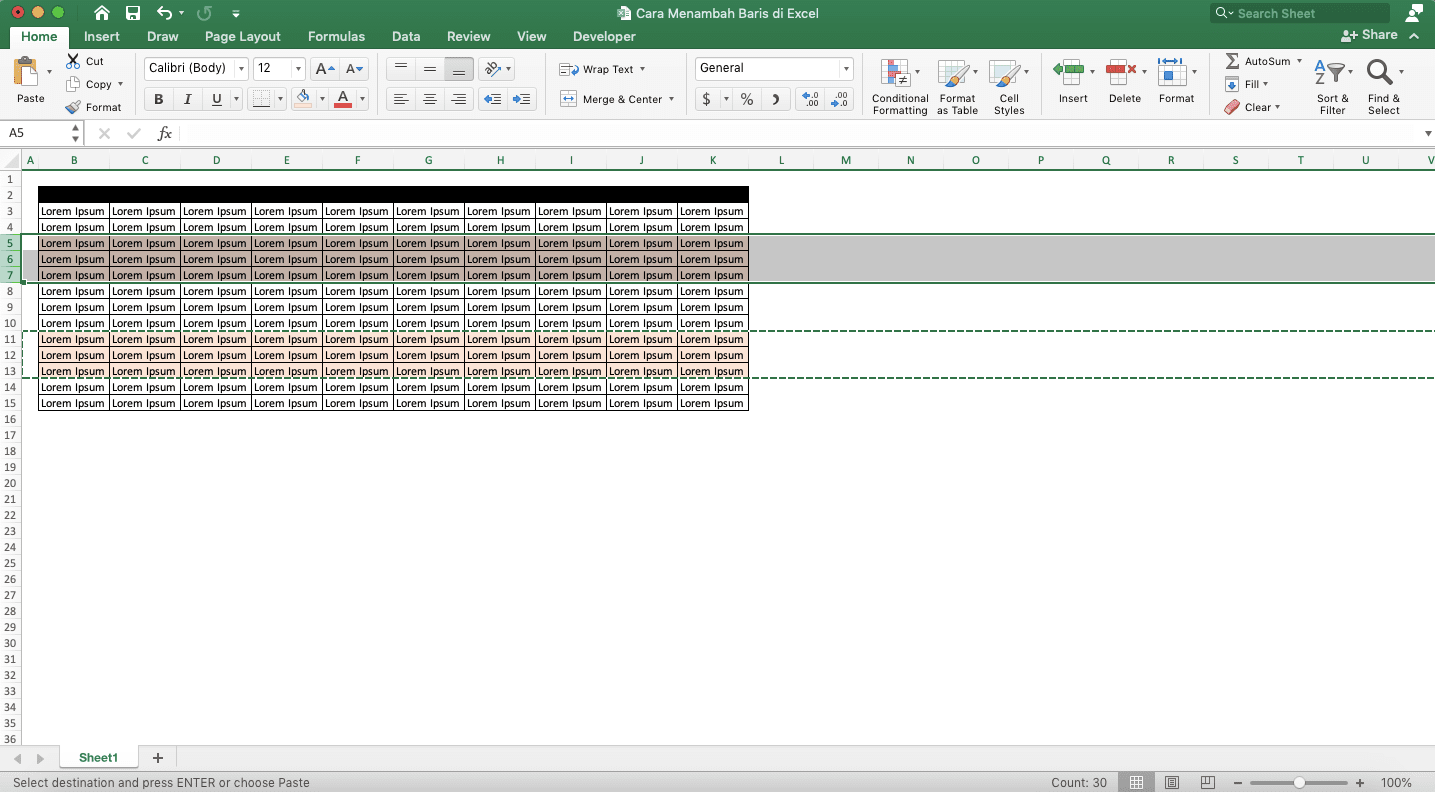Apply the fill color bucket swatch
1435x792 pixels.
303,99
